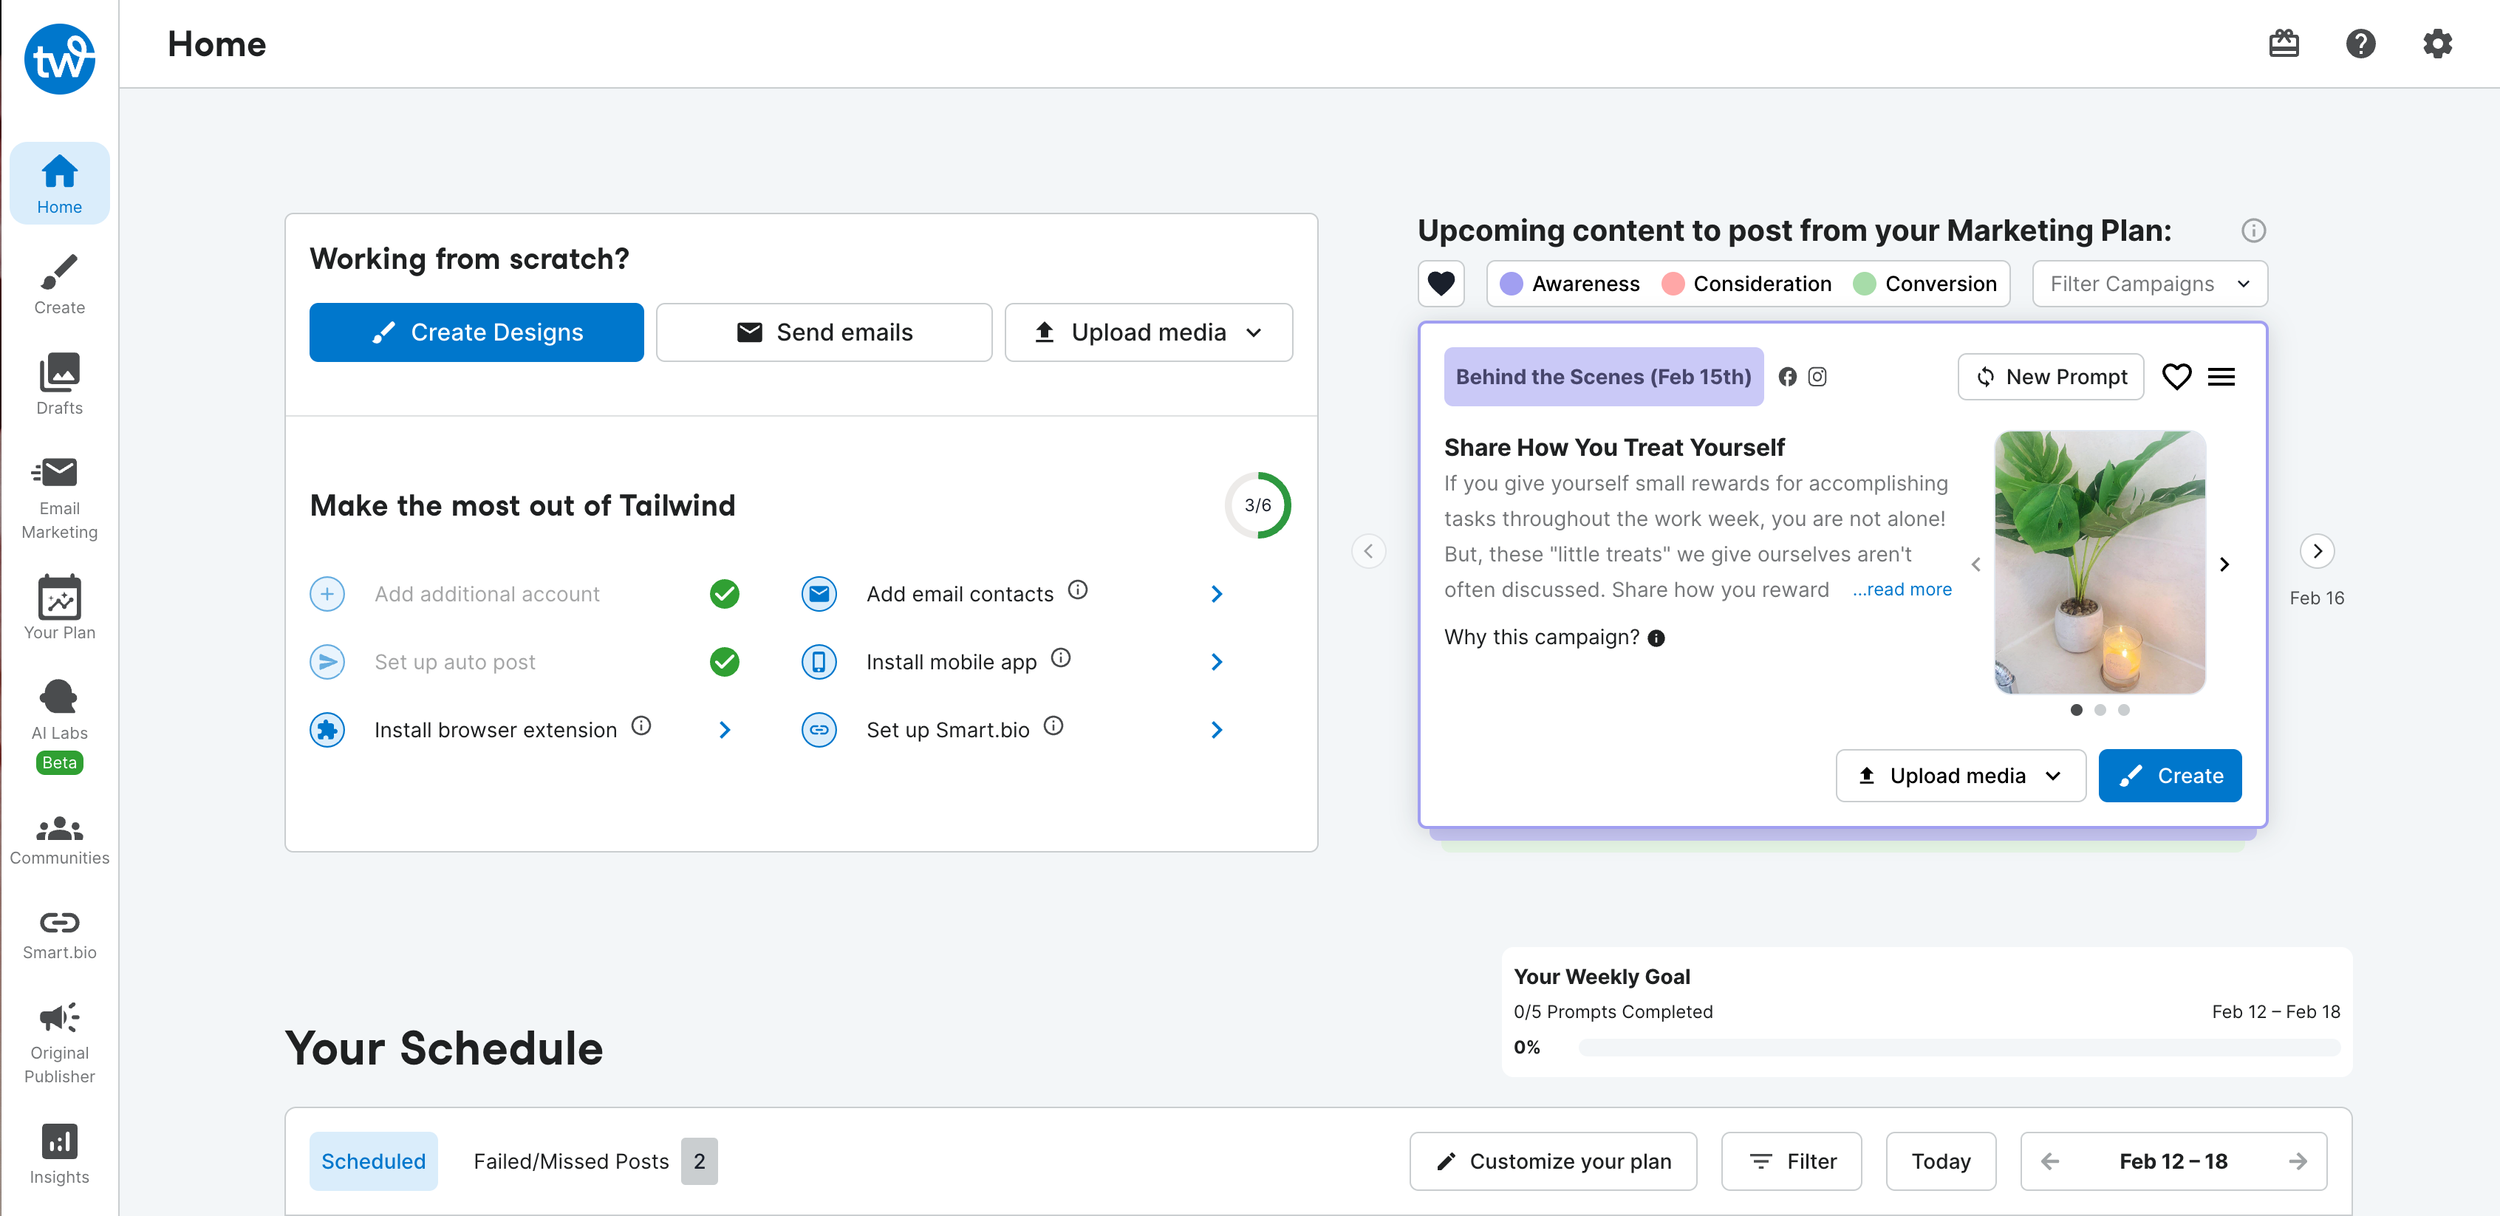Image resolution: width=2500 pixels, height=1216 pixels.
Task: Open the help question mark icon
Action: (x=2360, y=44)
